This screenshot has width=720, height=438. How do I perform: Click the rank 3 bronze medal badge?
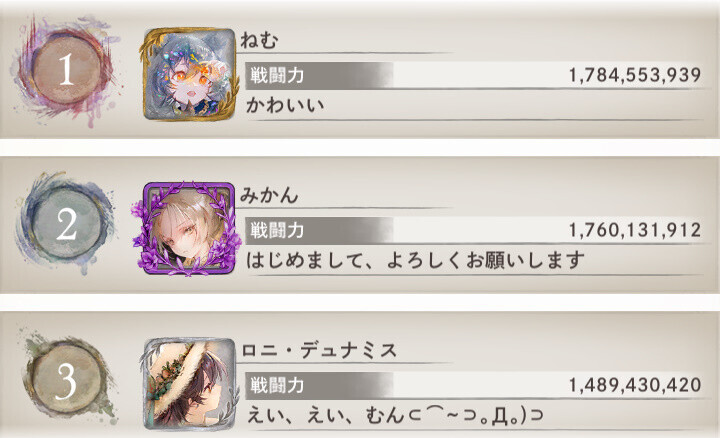pyautogui.click(x=67, y=381)
